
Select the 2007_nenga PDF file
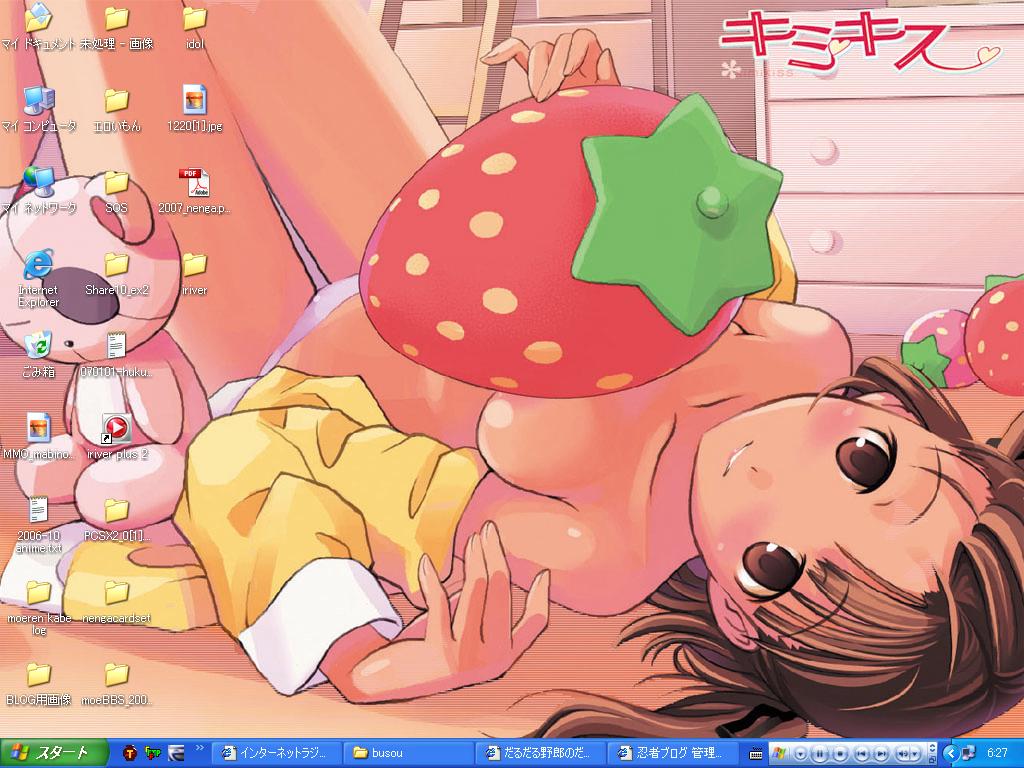(x=195, y=191)
